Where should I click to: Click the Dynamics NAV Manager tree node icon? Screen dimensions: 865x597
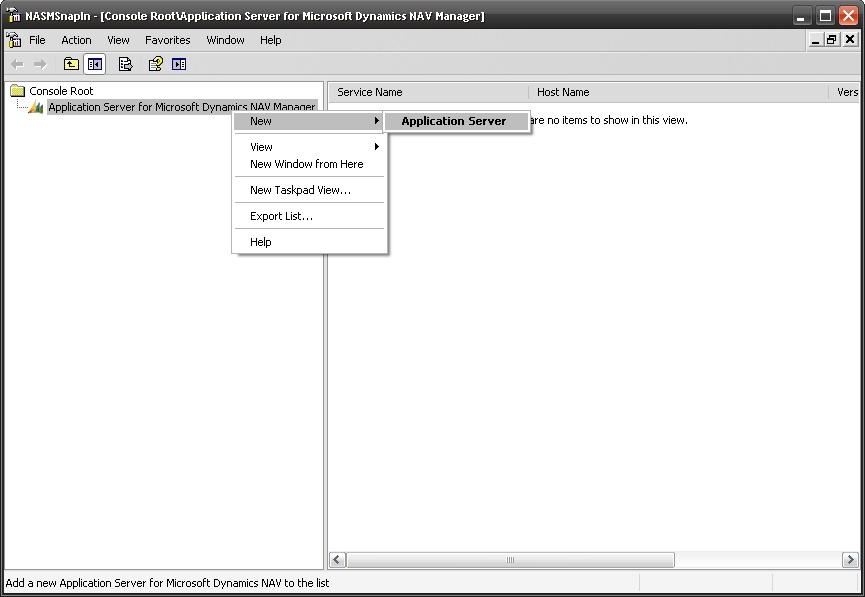tap(36, 106)
